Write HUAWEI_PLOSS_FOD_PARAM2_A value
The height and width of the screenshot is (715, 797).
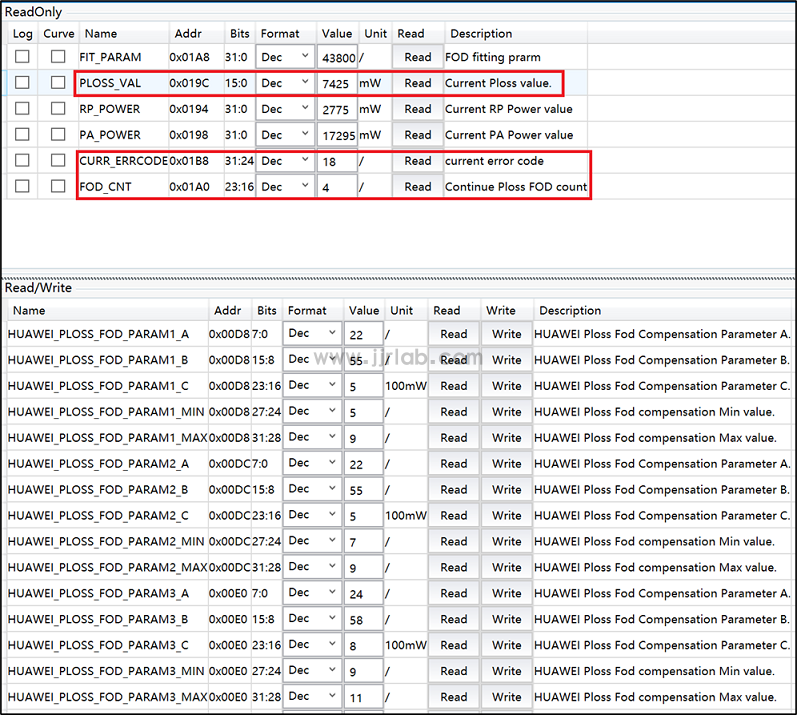[x=506, y=463]
